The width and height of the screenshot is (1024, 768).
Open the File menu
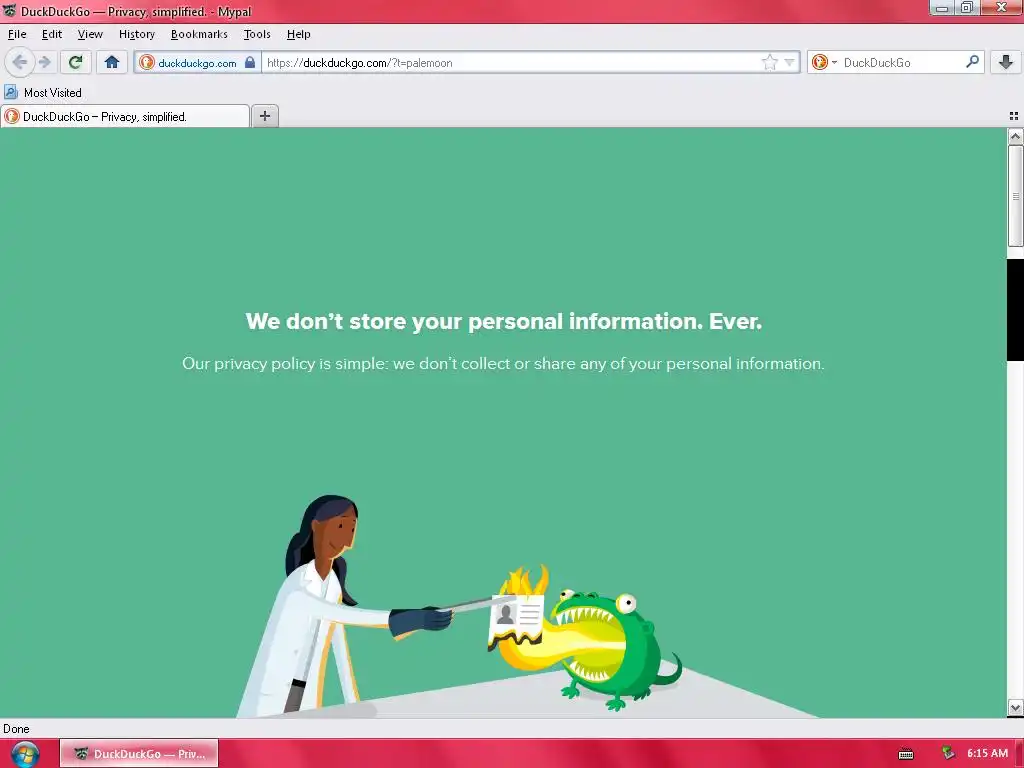point(17,34)
